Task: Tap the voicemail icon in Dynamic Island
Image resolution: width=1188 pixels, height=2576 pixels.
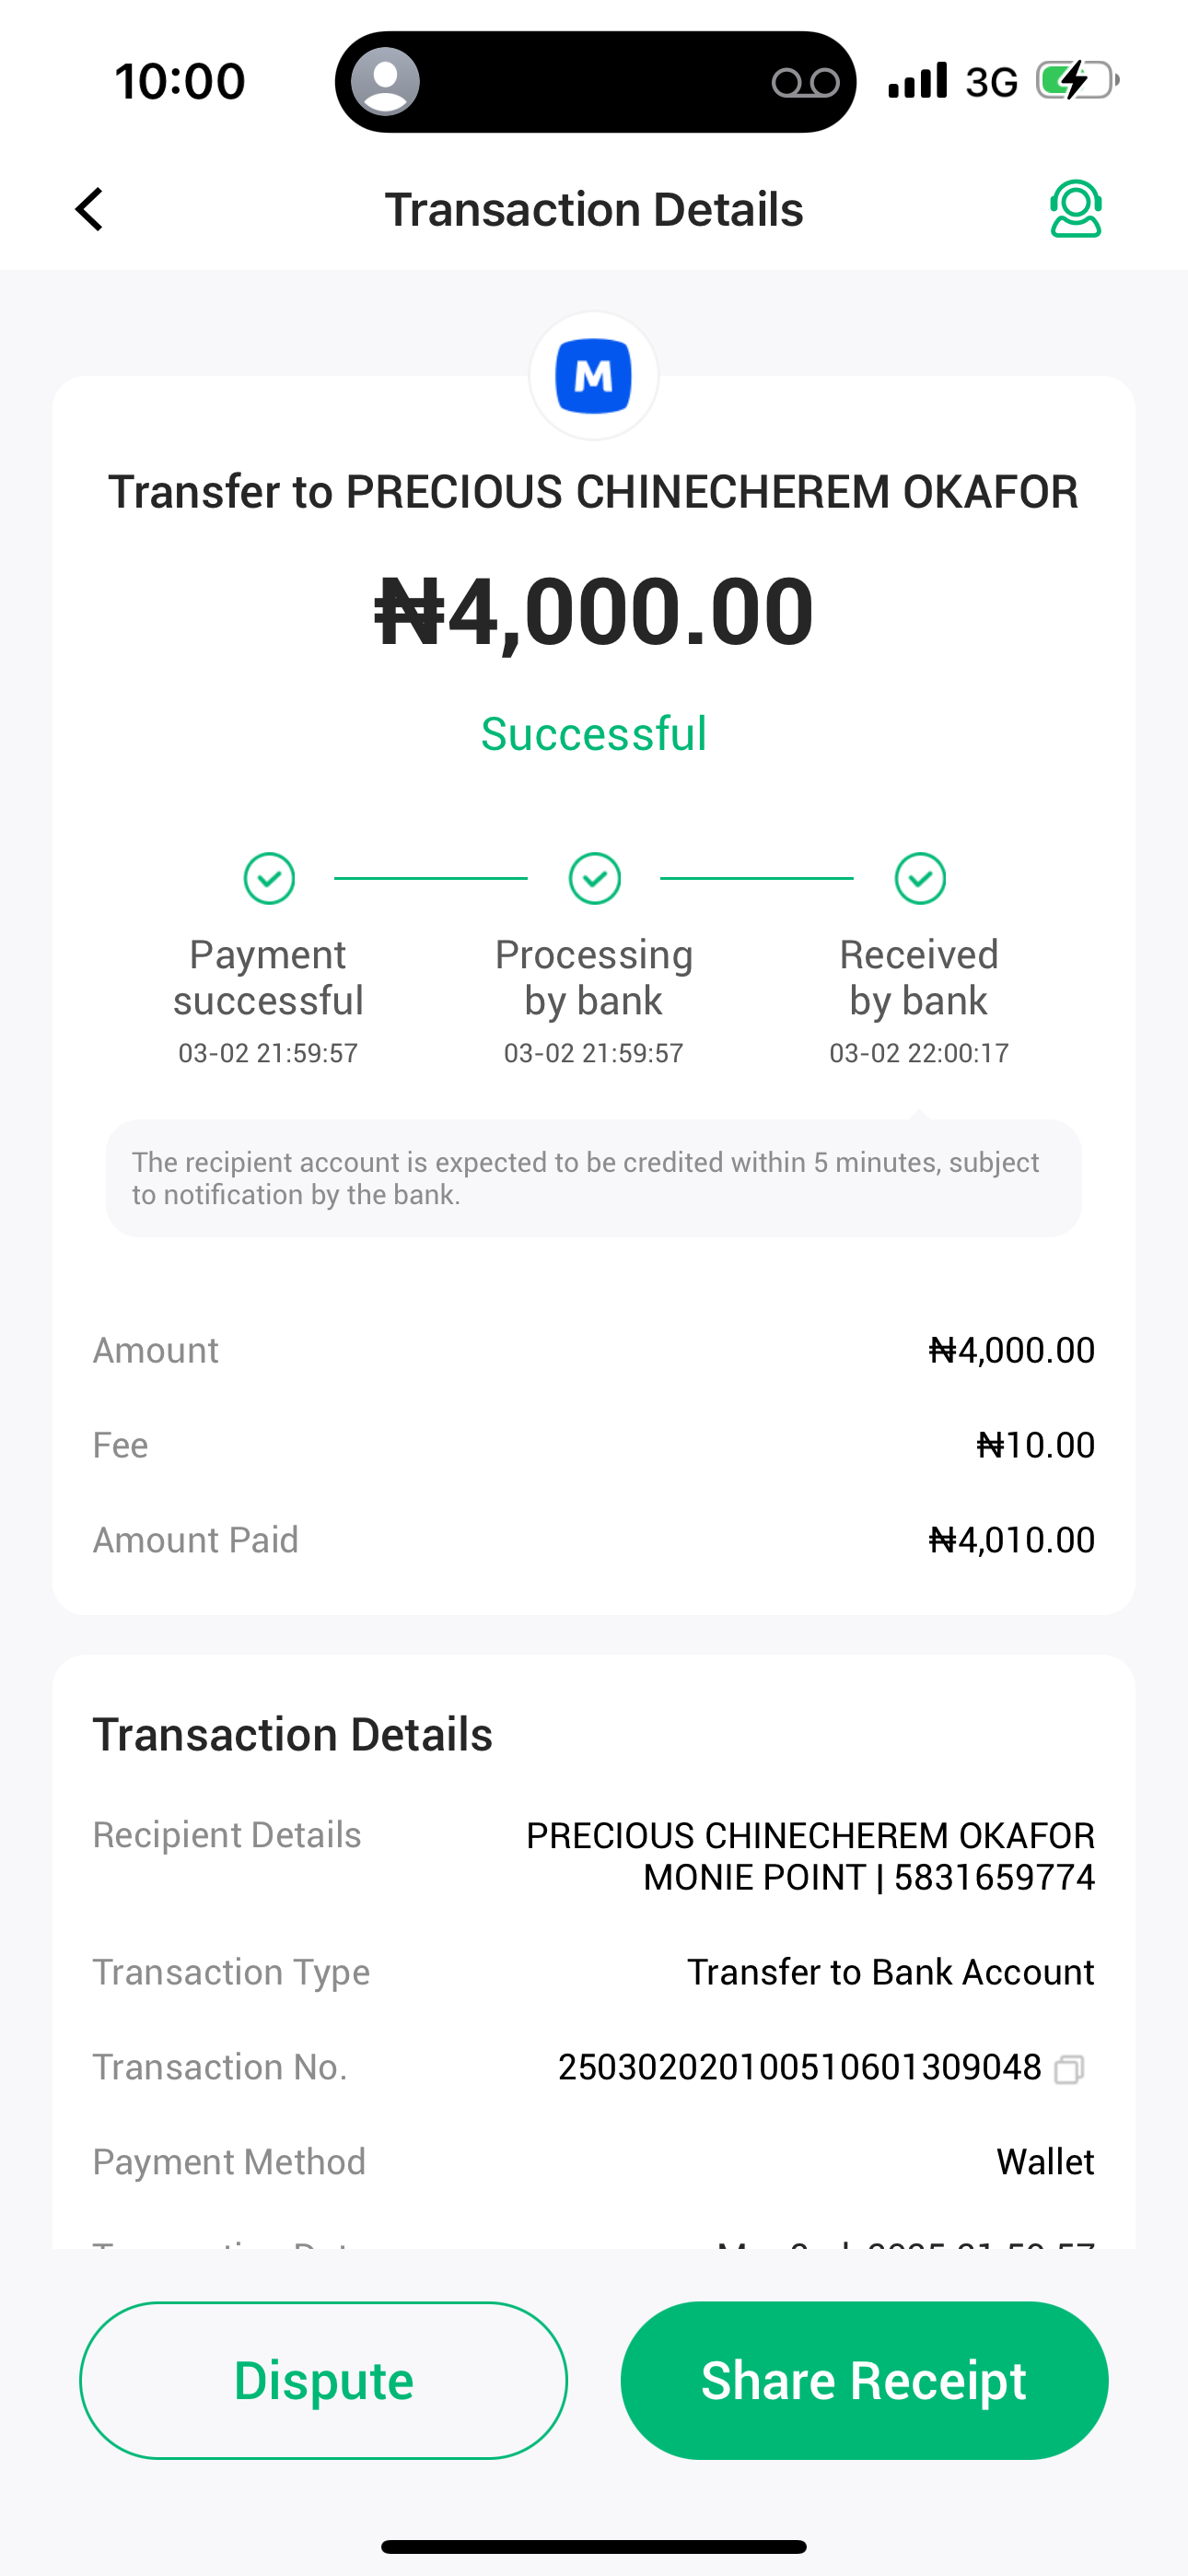Action: tap(805, 82)
